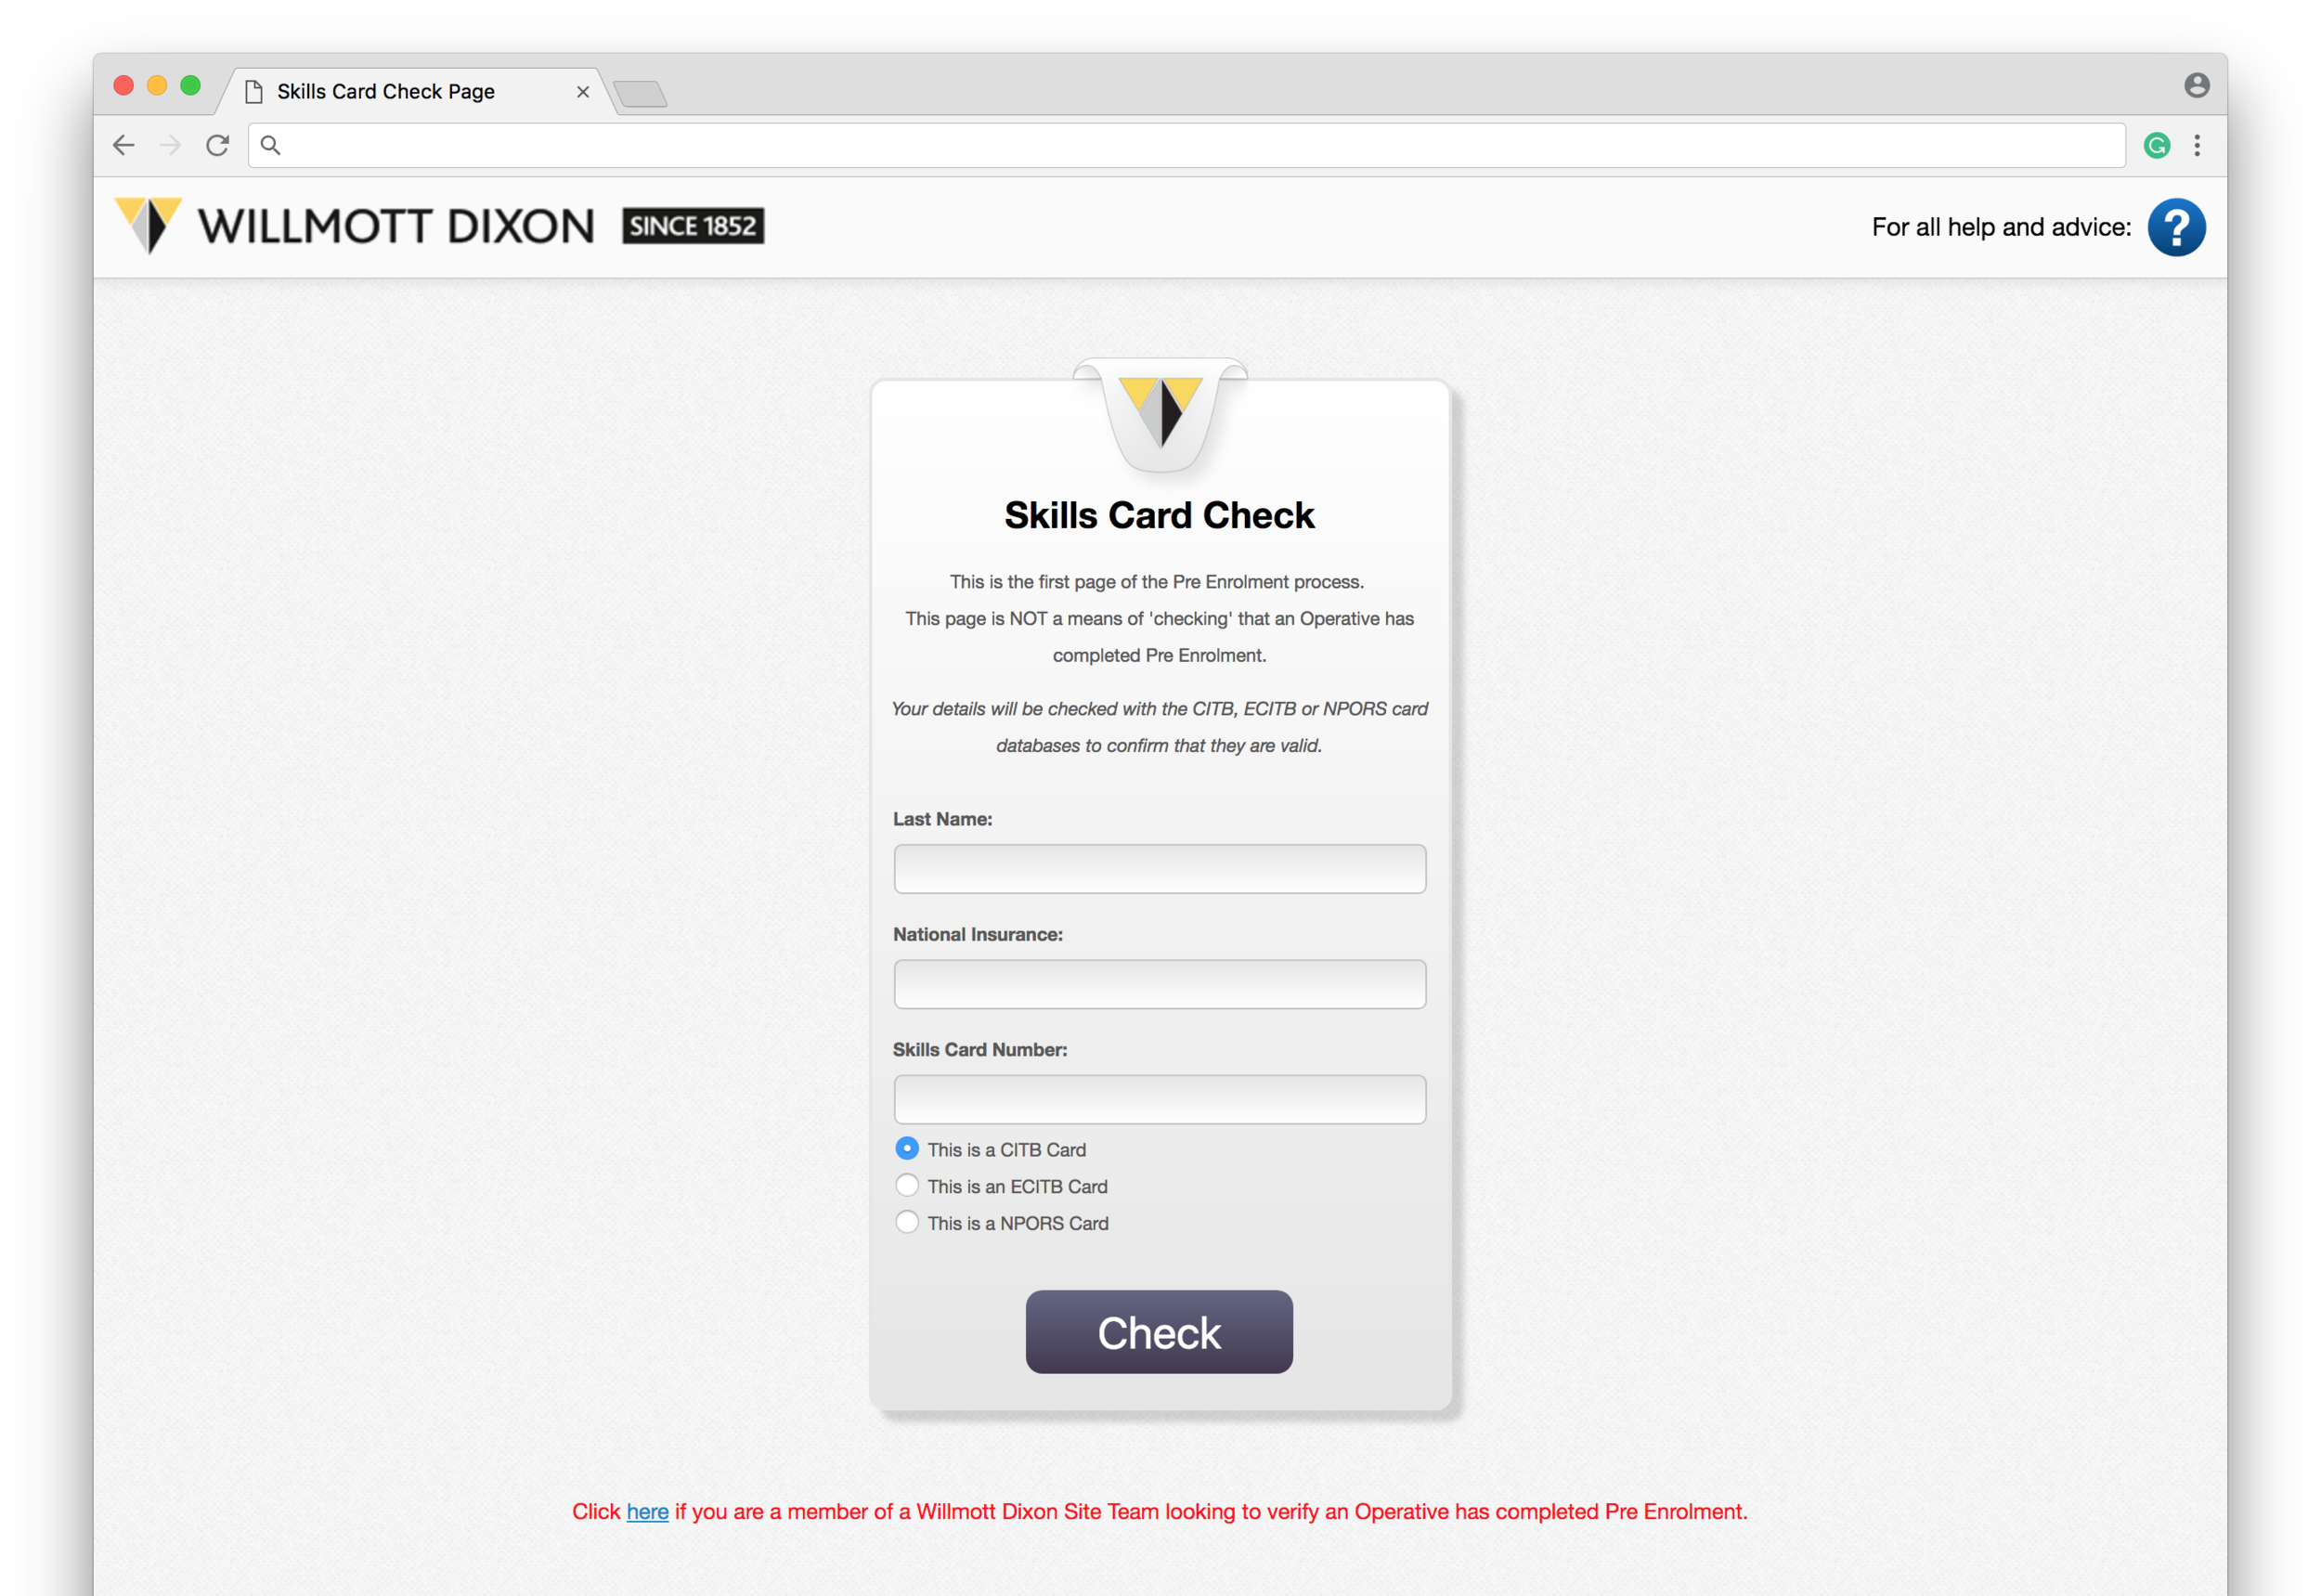
Task: Reload the page with refresh icon
Action: coord(217,146)
